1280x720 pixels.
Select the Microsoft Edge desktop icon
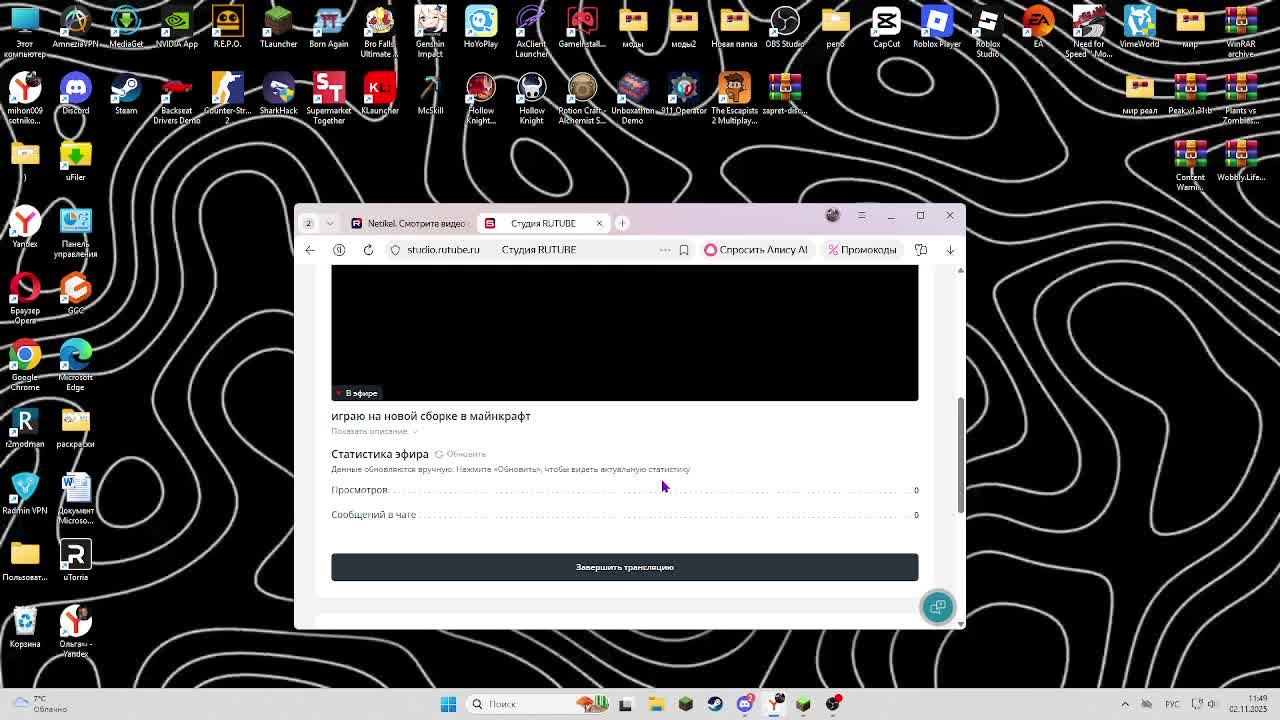(x=75, y=366)
